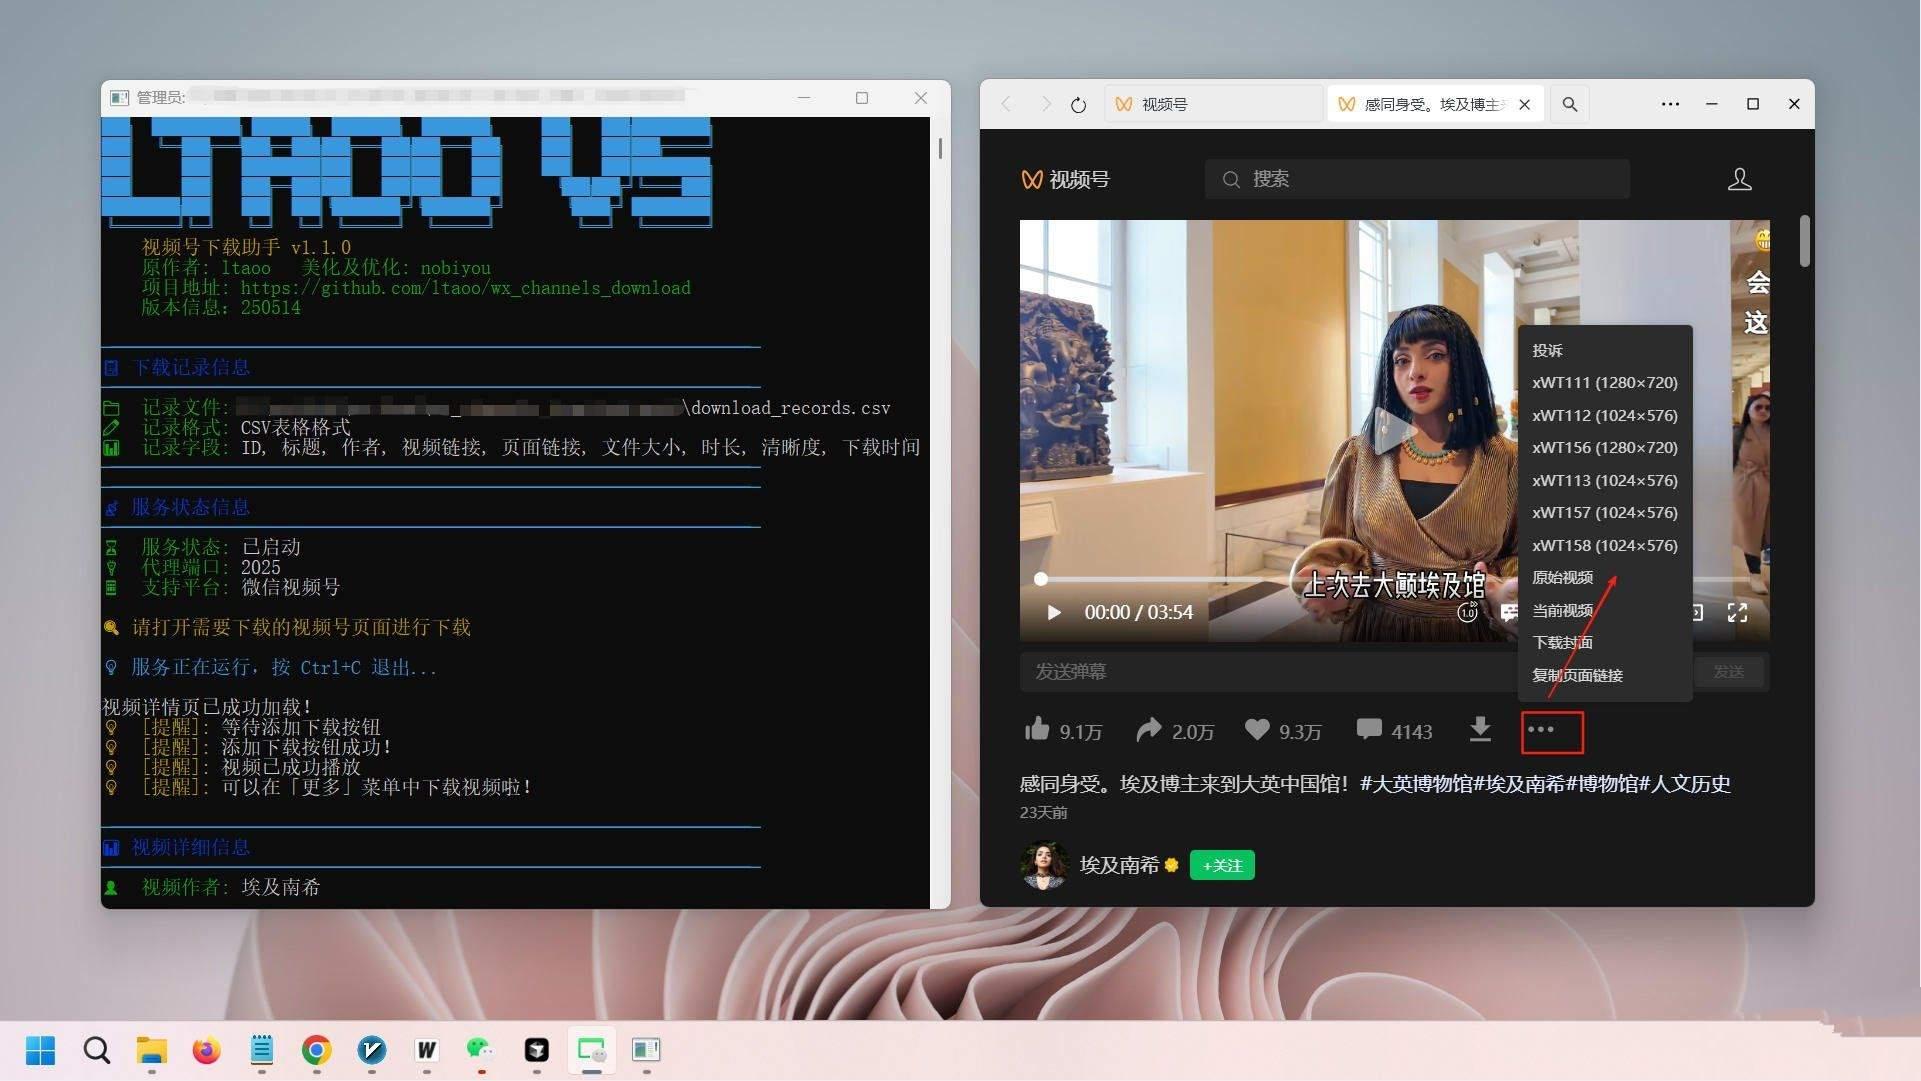
Task: Select 原始视频 from the download menu
Action: tap(1564, 577)
